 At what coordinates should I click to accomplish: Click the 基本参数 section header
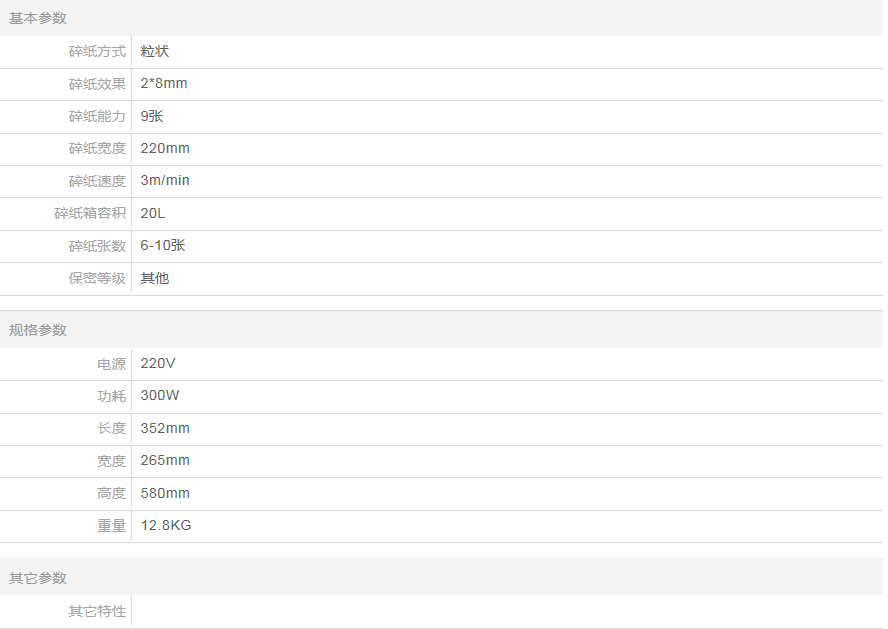pos(38,18)
